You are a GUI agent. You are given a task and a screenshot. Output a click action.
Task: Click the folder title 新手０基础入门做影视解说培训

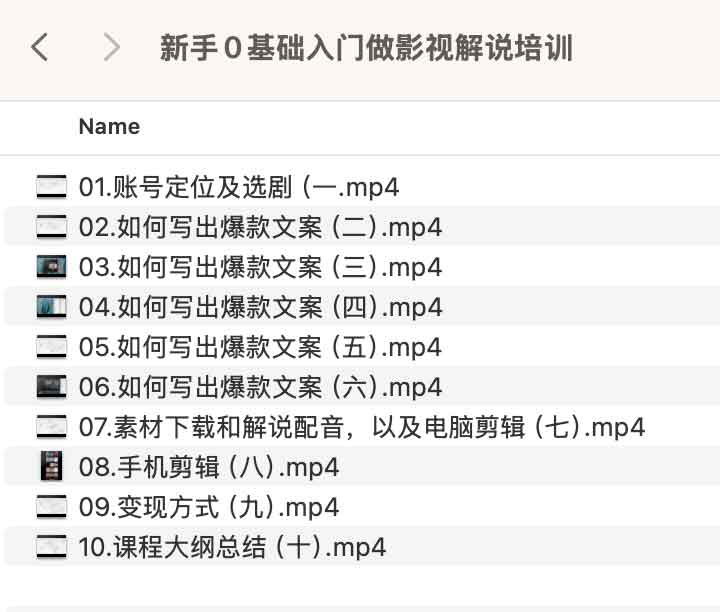click(366, 48)
